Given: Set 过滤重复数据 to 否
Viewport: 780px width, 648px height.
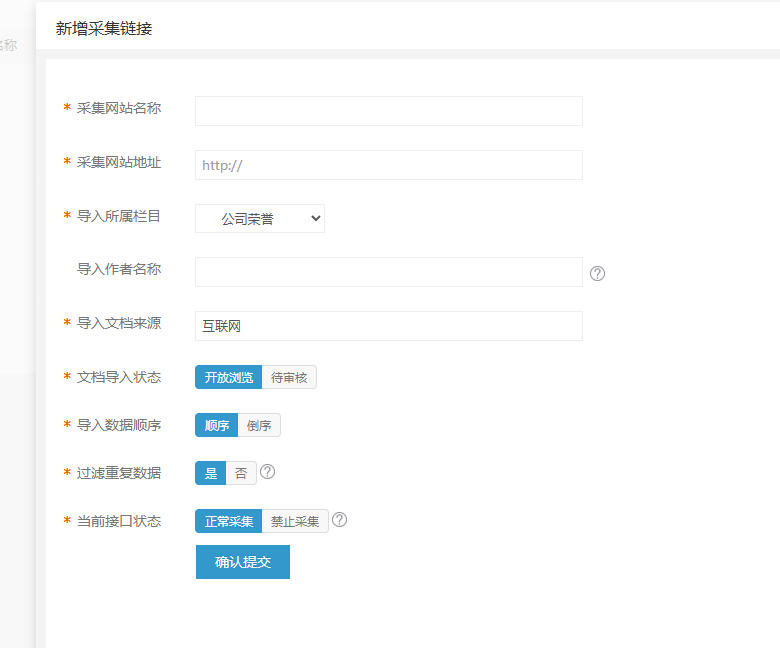Looking at the screenshot, I should tap(241, 473).
